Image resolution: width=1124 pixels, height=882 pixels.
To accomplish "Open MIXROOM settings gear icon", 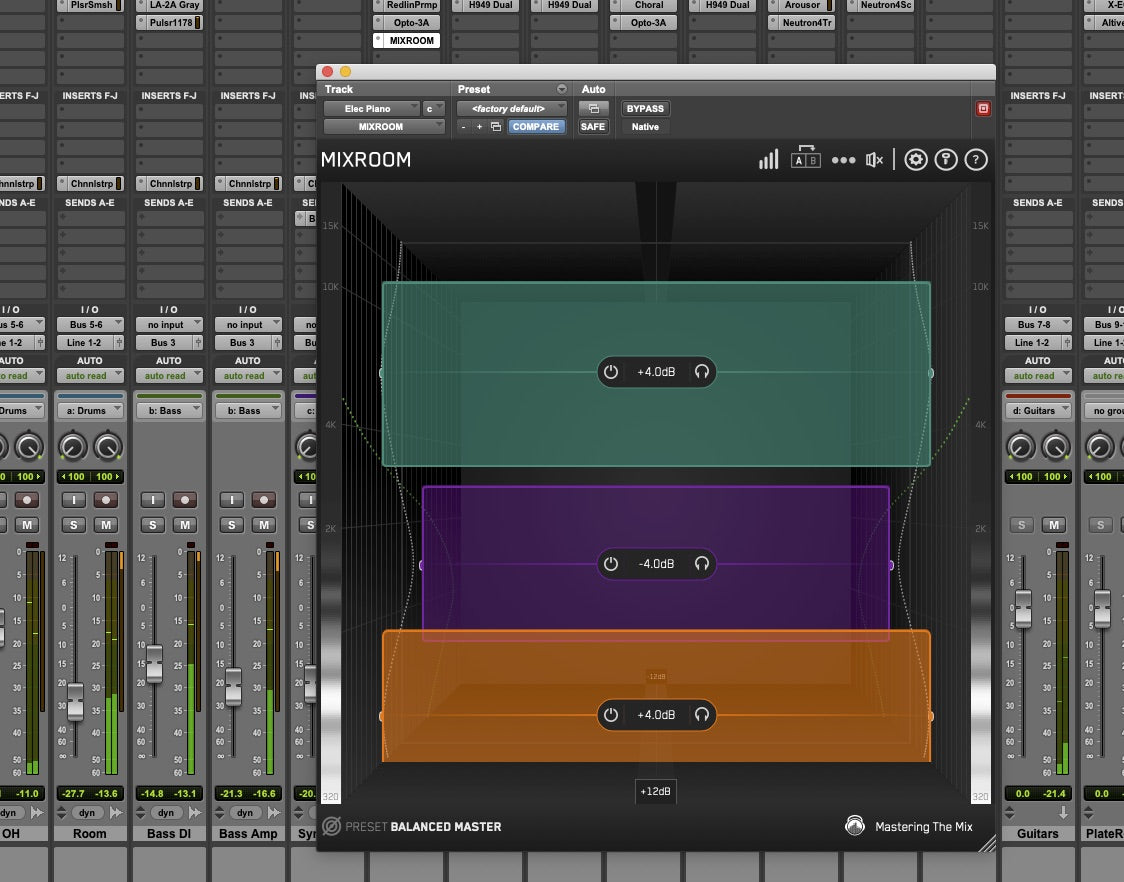I will pyautogui.click(x=915, y=159).
